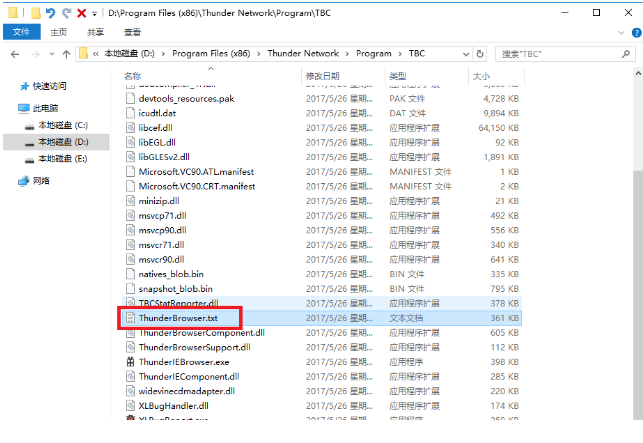Select 快速访问 in navigation pane
Viewport: 643px width, 443px height.
pyautogui.click(x=49, y=86)
